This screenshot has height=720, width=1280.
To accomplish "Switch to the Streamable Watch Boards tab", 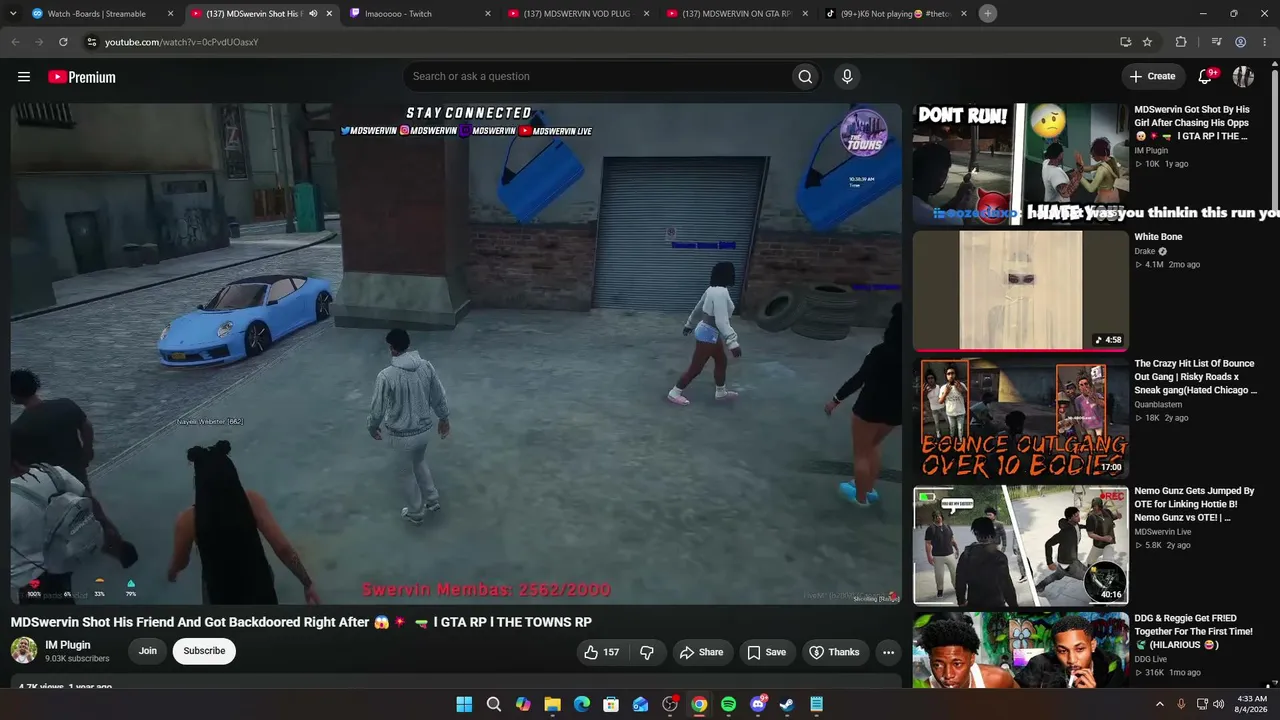I will point(104,14).
